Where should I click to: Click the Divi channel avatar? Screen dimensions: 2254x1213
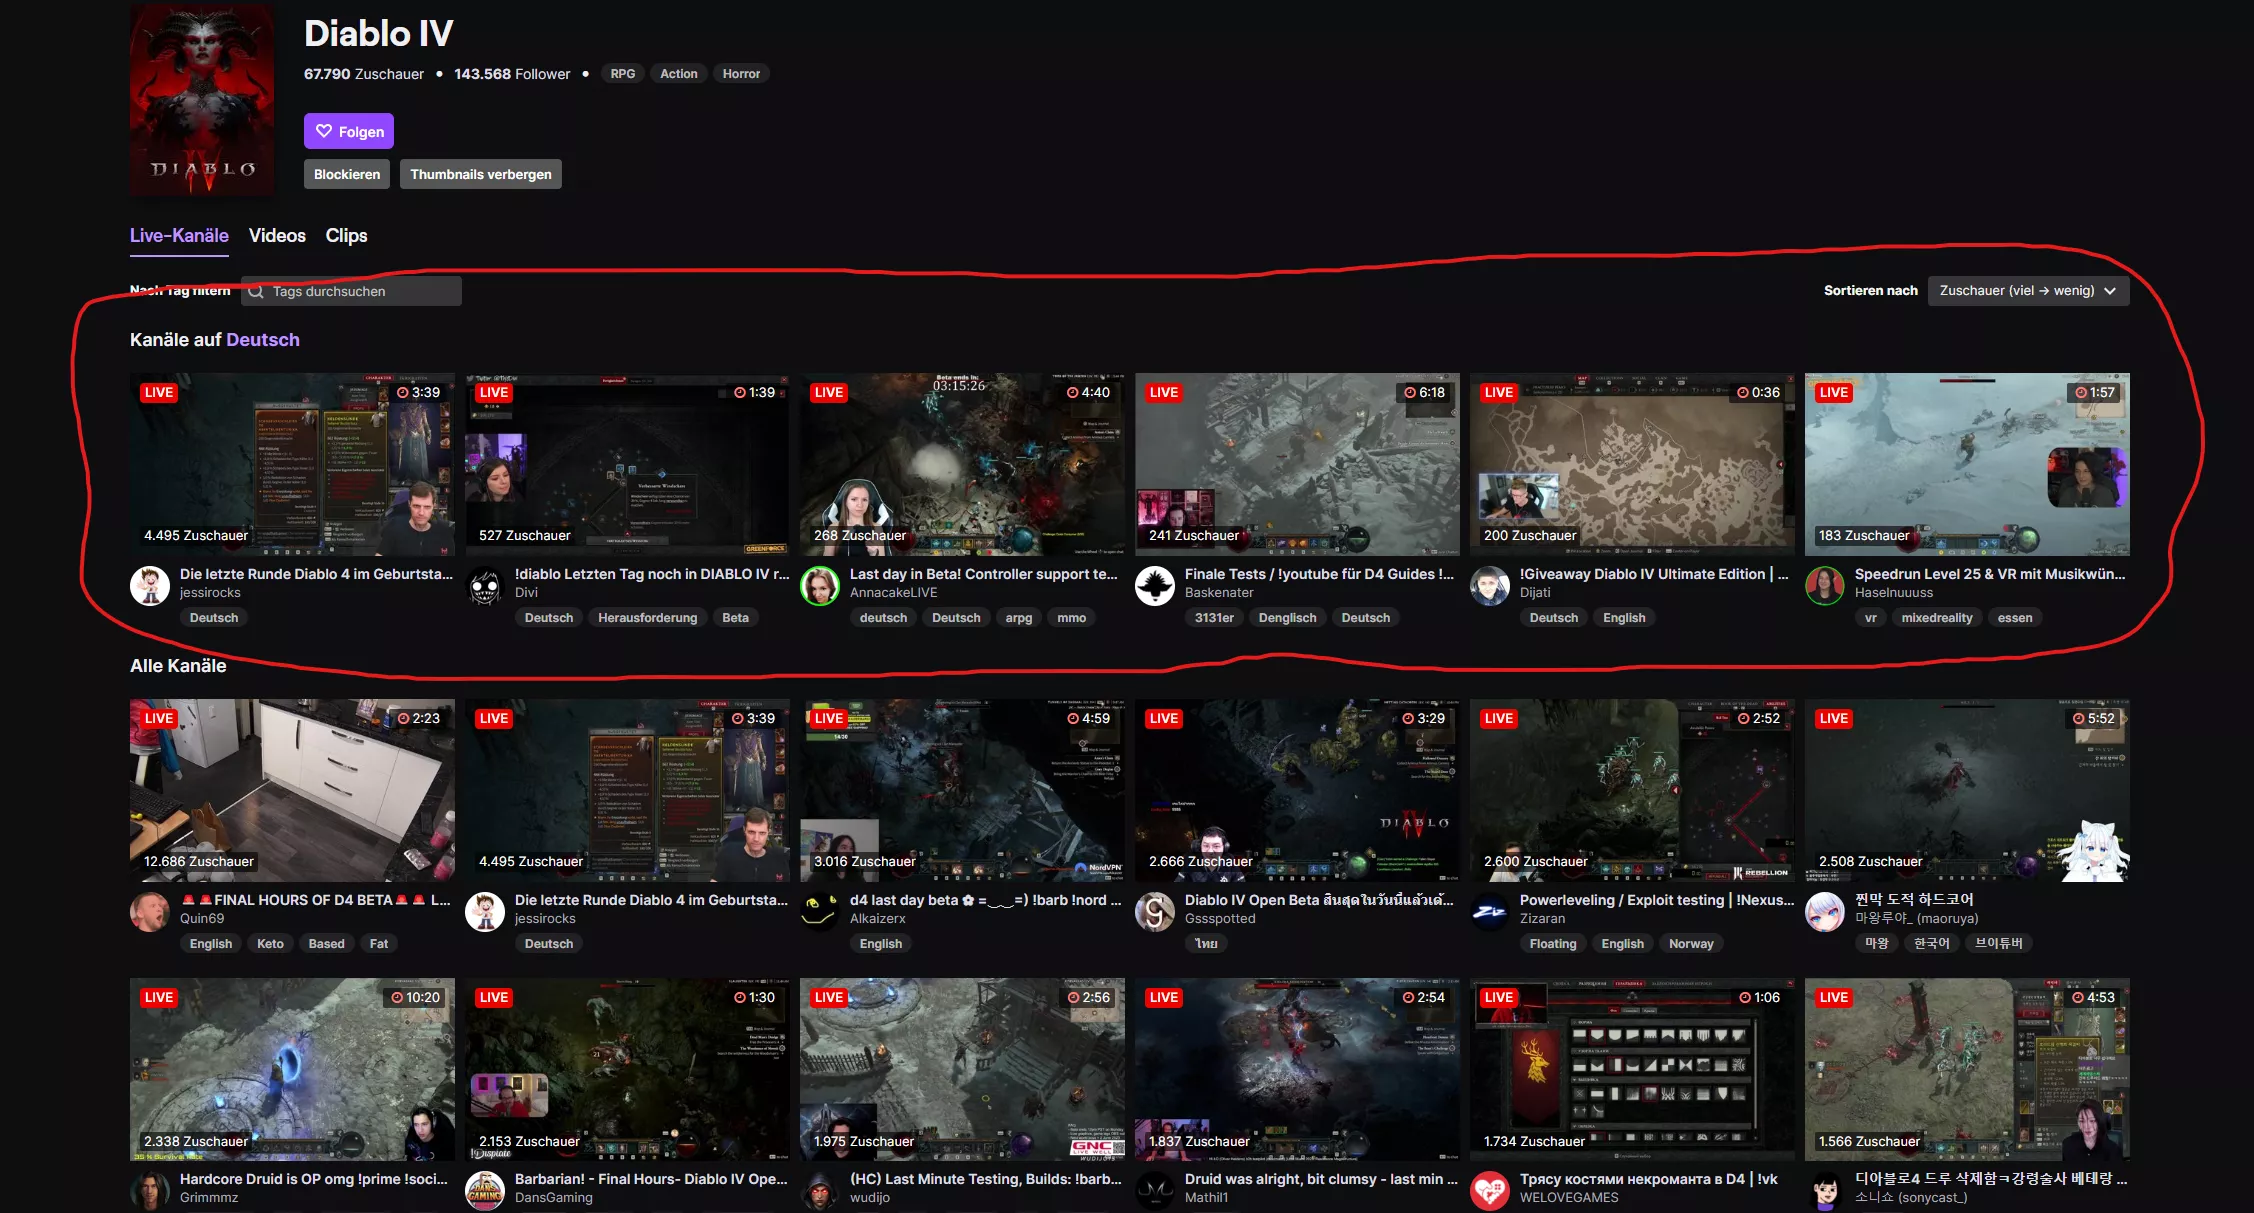click(485, 586)
